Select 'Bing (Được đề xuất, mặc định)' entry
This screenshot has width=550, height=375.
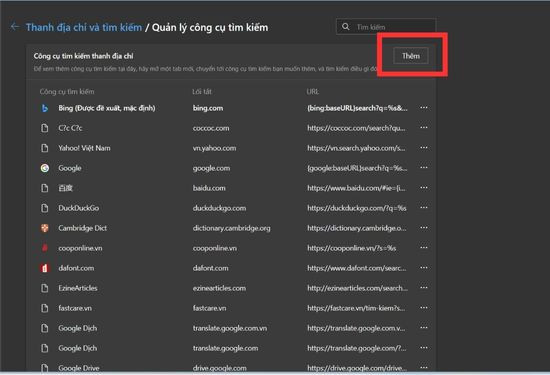coord(107,108)
